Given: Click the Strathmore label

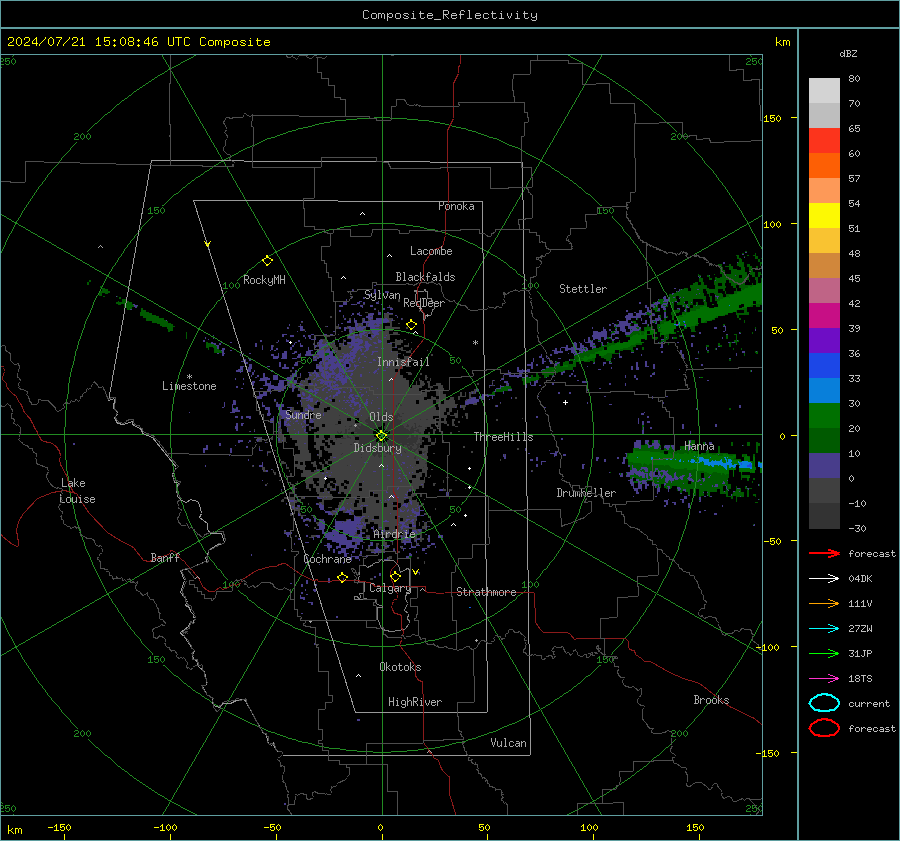Looking at the screenshot, I should tap(486, 592).
